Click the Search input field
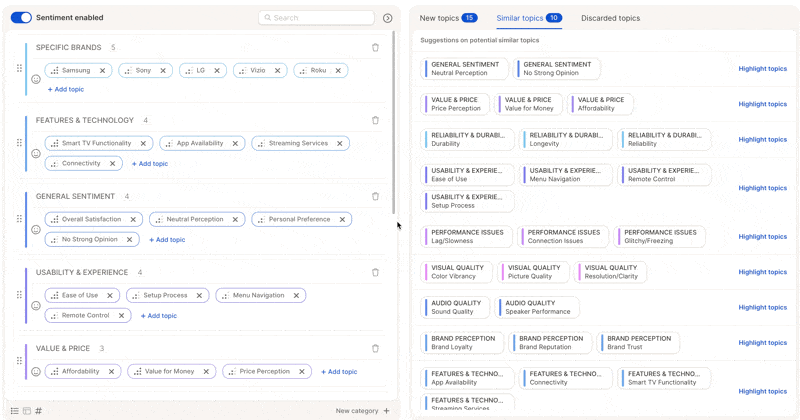The height and width of the screenshot is (420, 800). click(x=320, y=18)
